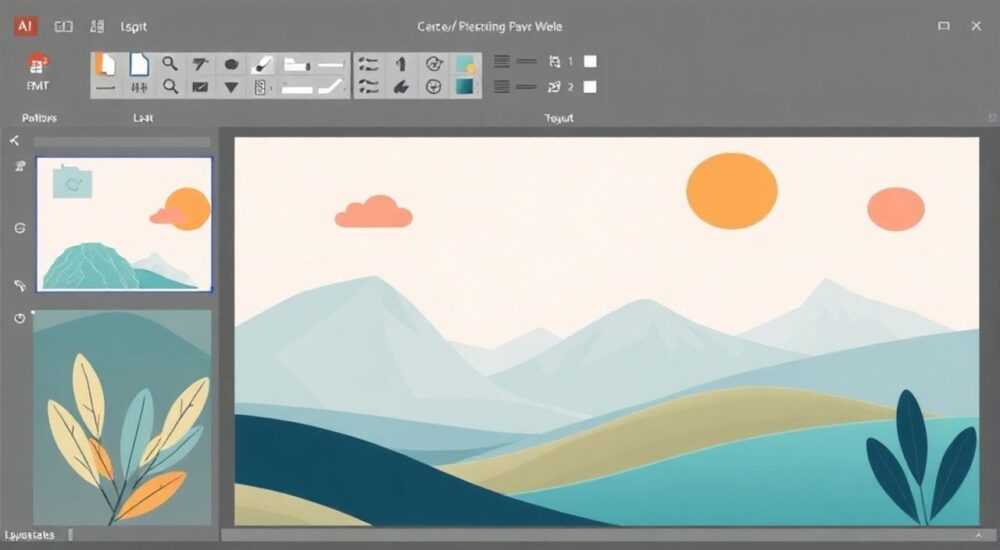Click the window restore icon beside close
The image size is (1000, 550).
tap(944, 26)
